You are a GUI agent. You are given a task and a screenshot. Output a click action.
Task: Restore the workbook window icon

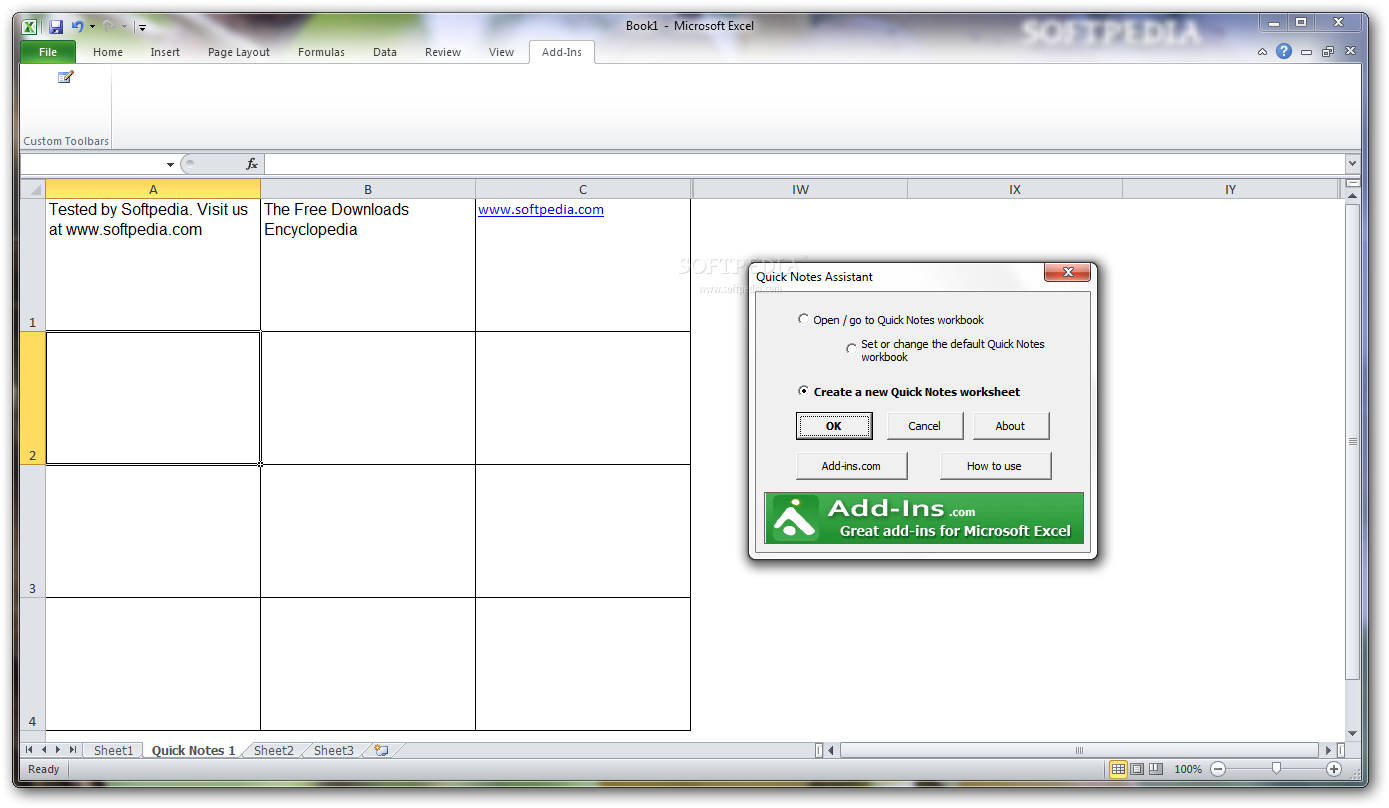coord(1327,52)
